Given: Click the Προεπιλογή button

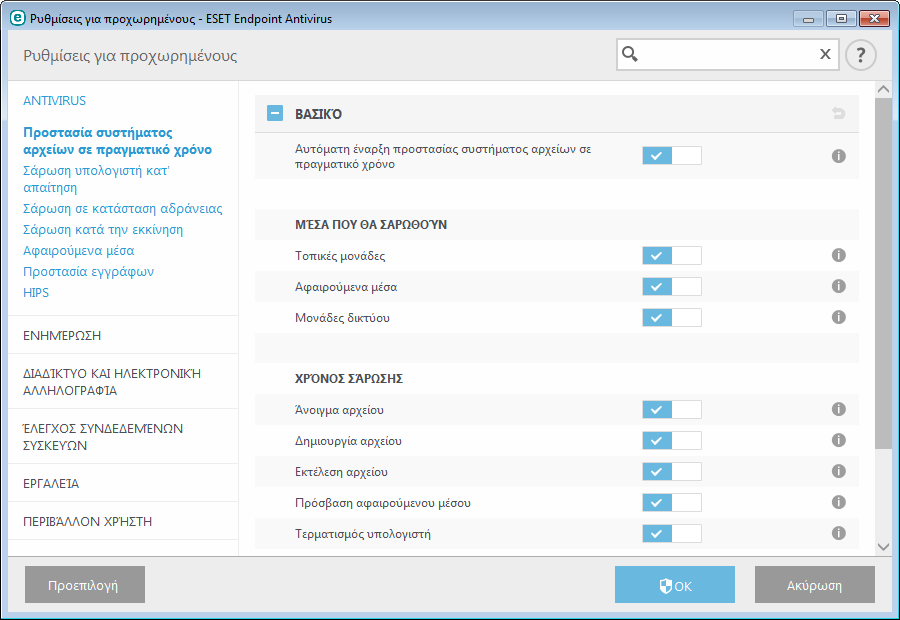Looking at the screenshot, I should pyautogui.click(x=85, y=584).
